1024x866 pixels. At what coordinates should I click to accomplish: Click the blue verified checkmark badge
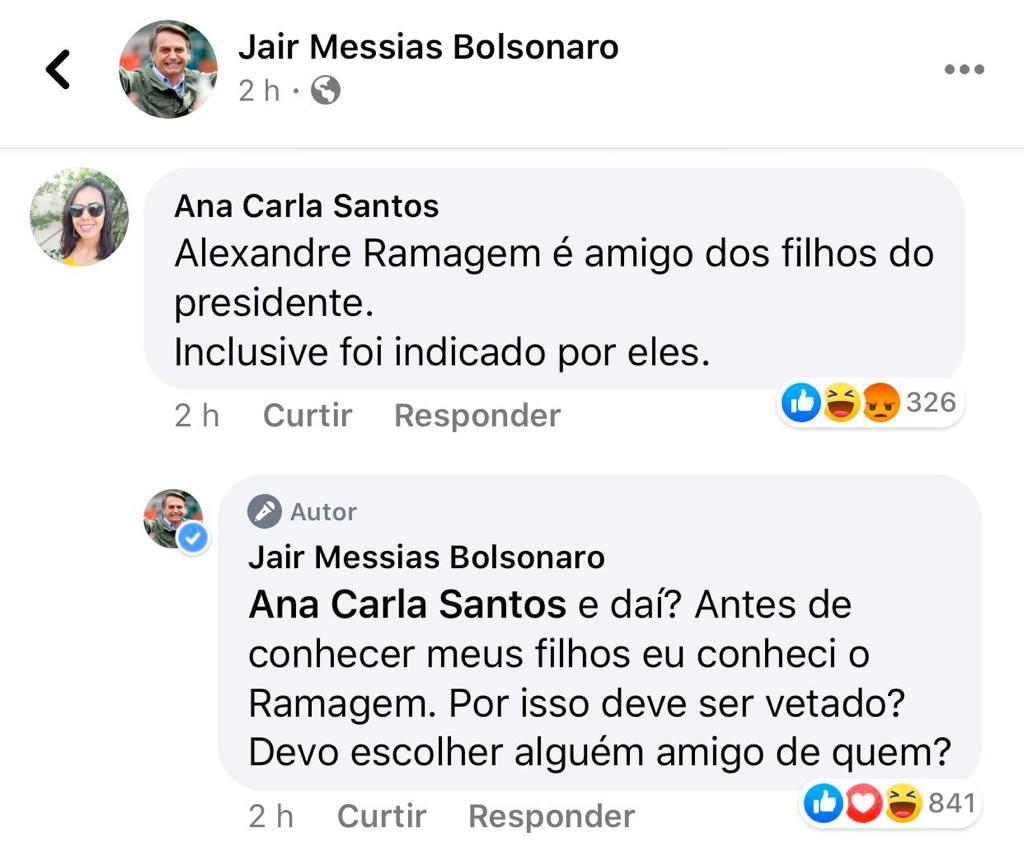coord(193,539)
